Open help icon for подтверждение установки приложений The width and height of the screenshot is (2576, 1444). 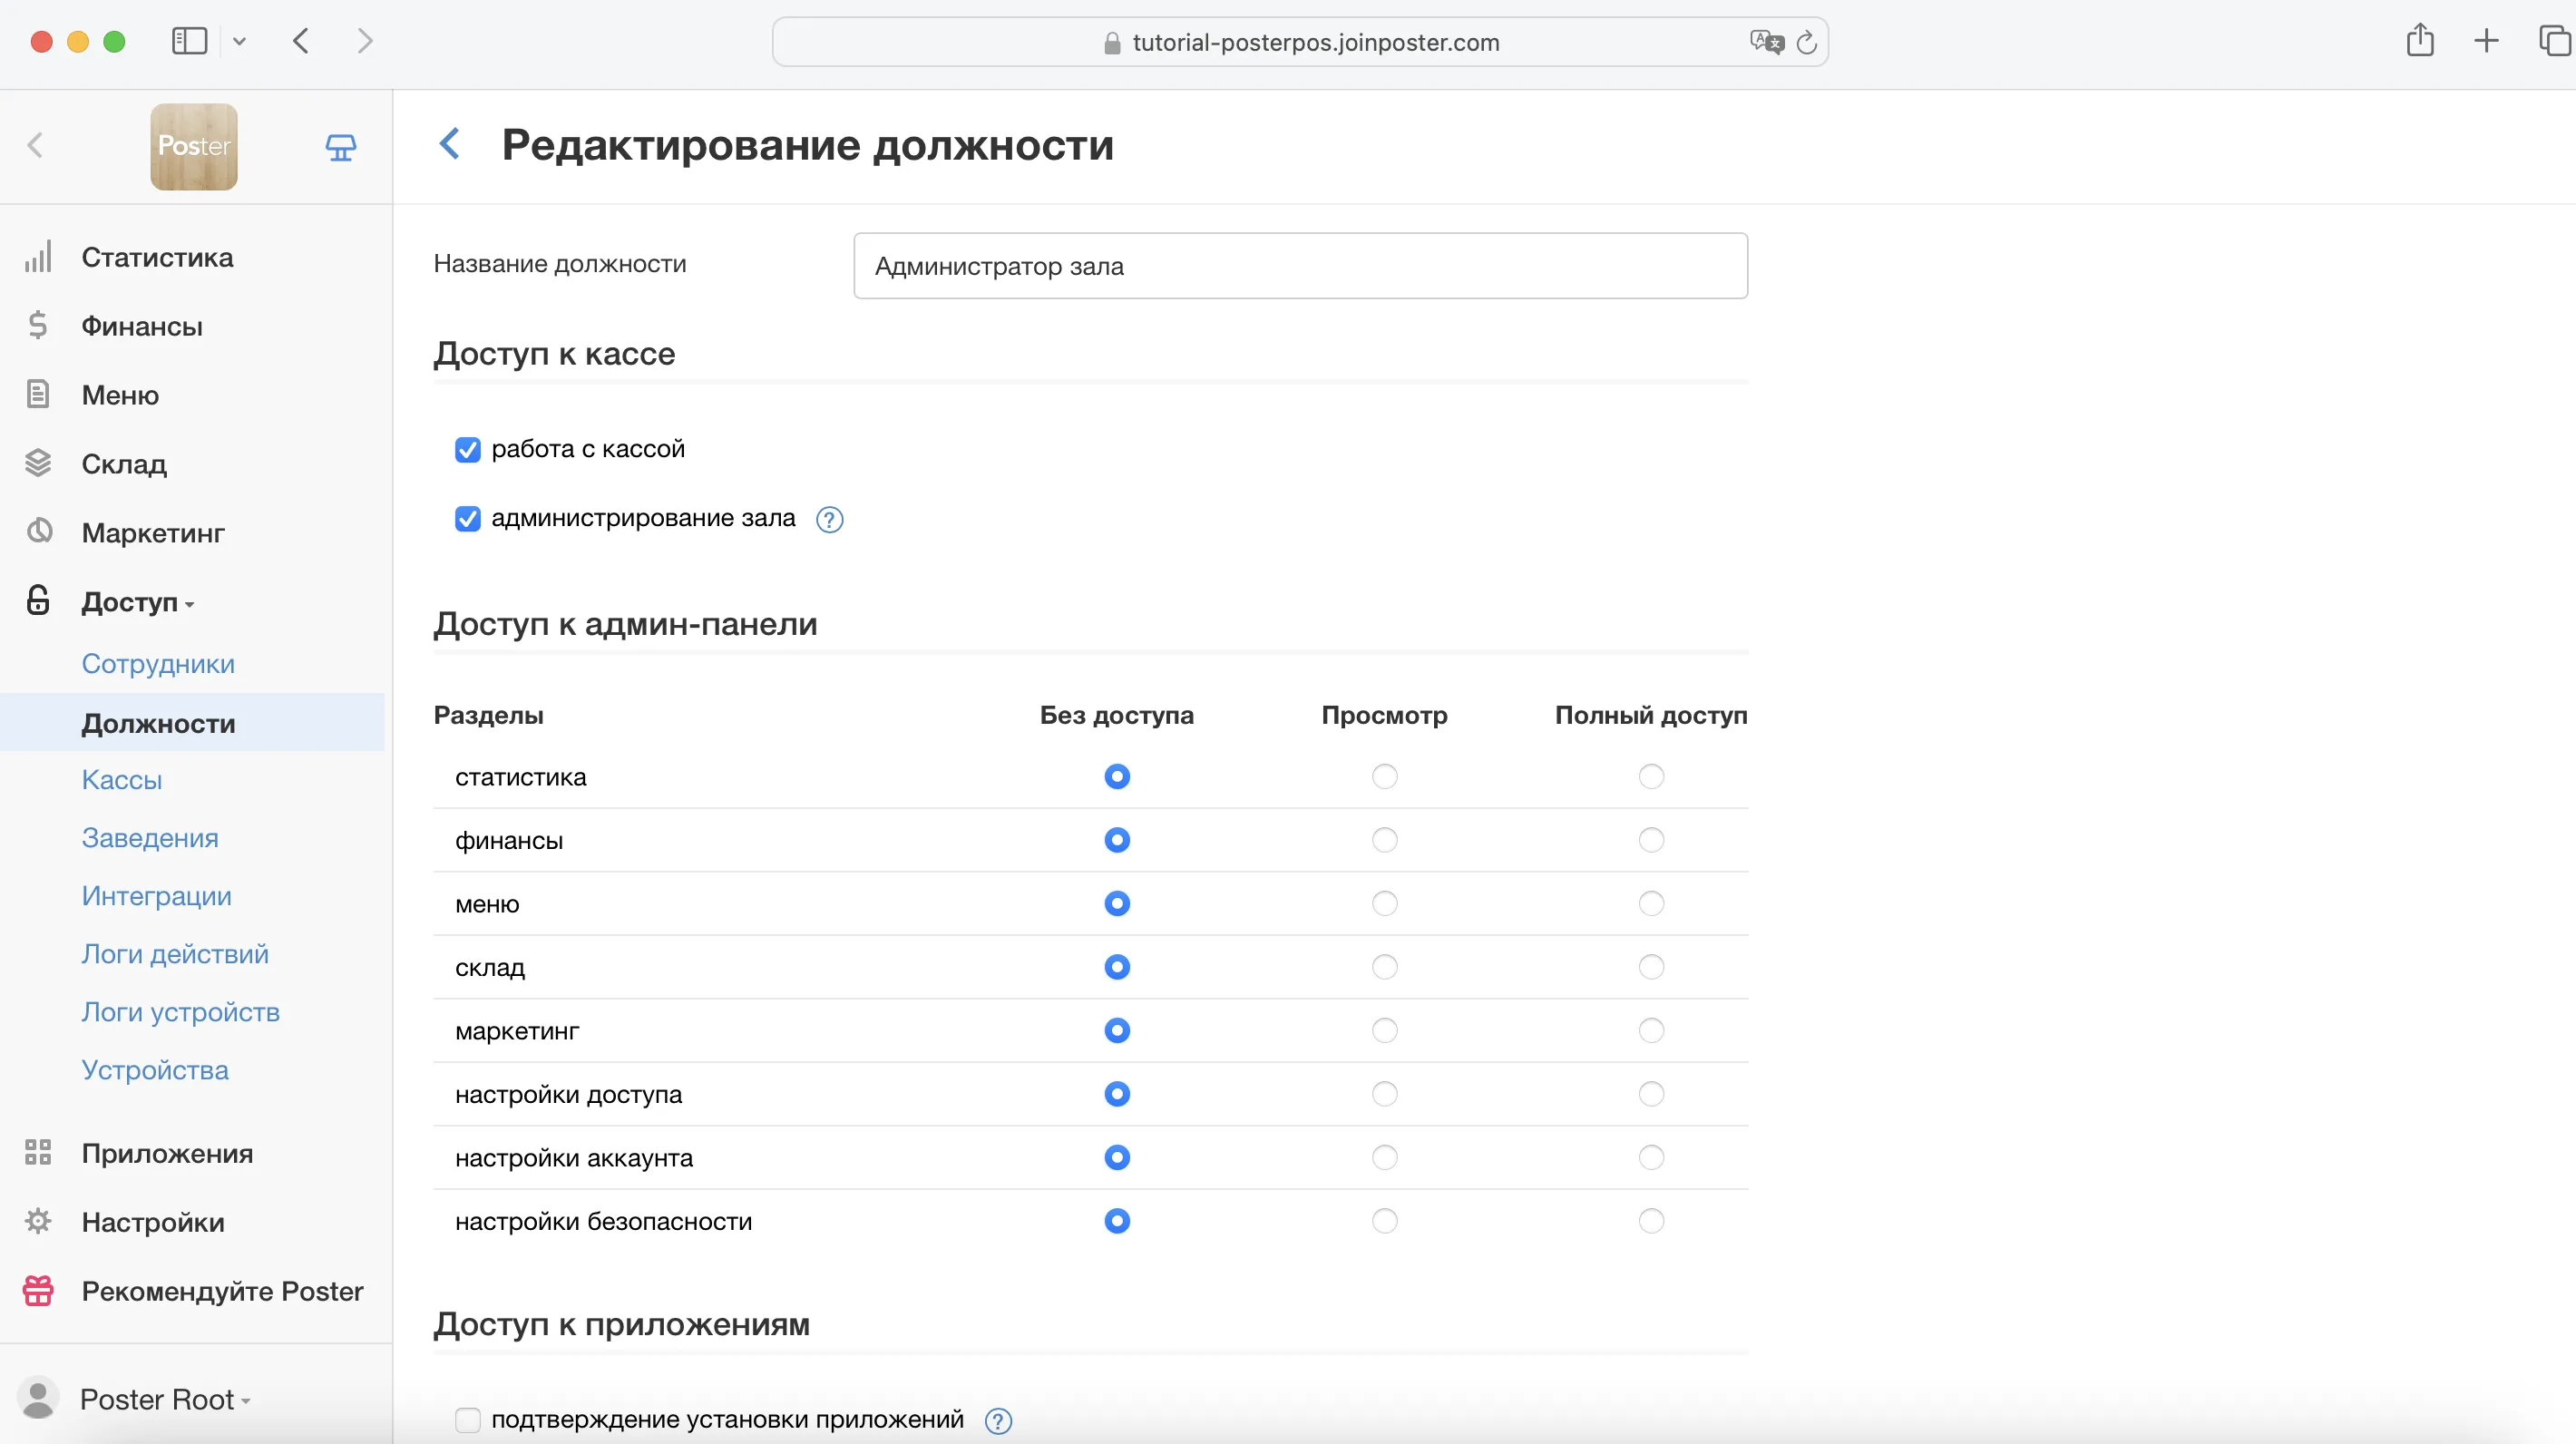998,1420
